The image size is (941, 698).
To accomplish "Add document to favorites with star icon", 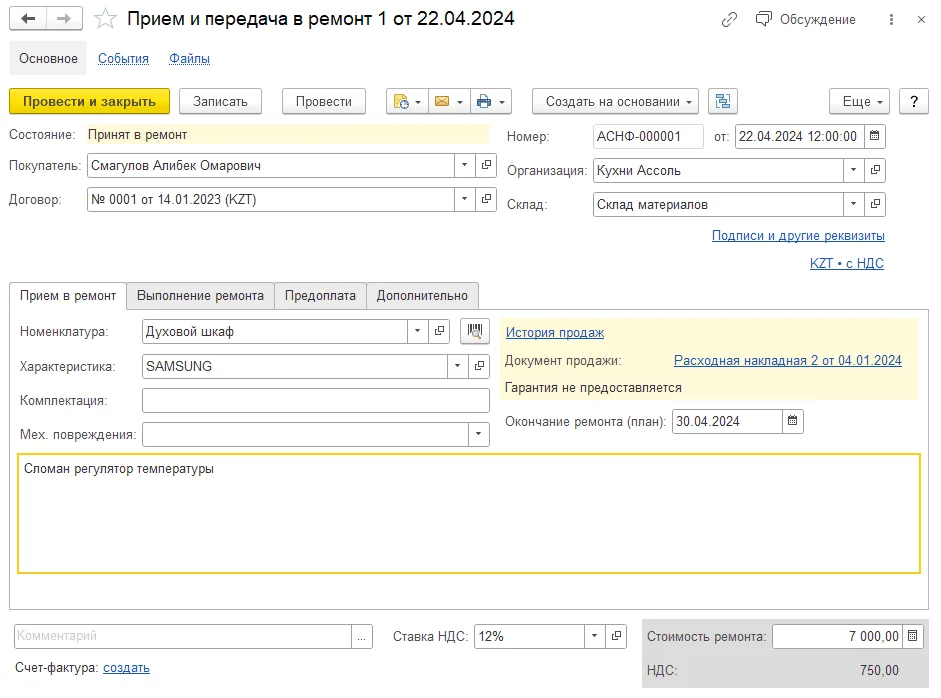I will (105, 19).
